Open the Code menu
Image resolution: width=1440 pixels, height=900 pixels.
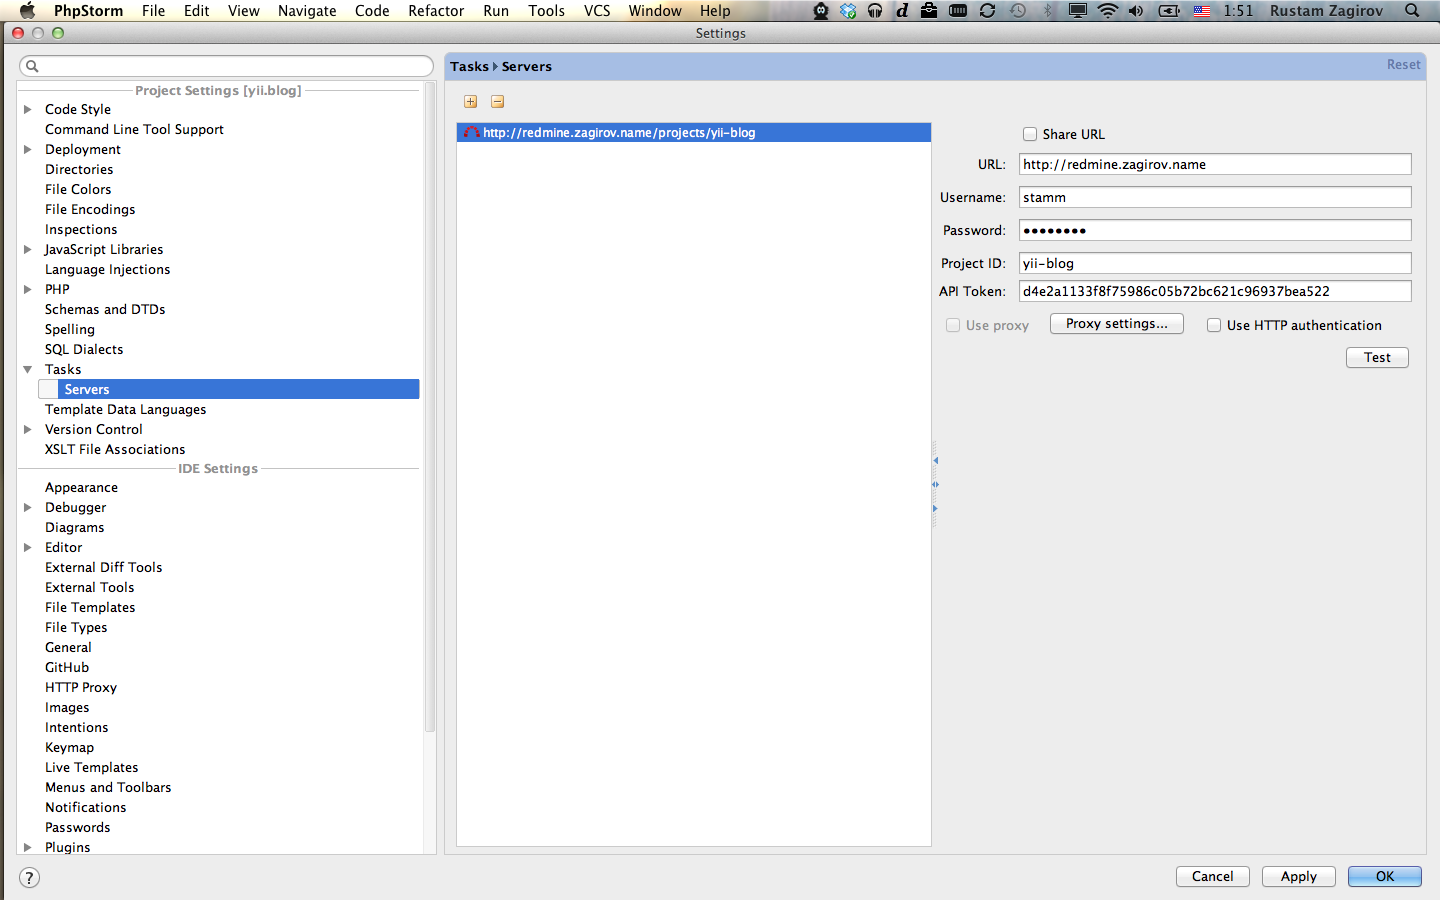click(x=372, y=11)
